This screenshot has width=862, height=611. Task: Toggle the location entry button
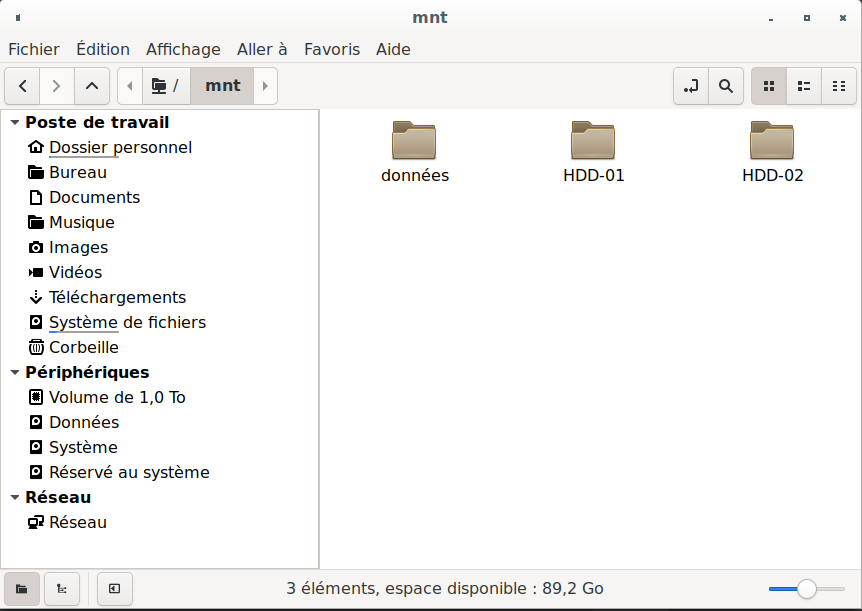coord(691,86)
